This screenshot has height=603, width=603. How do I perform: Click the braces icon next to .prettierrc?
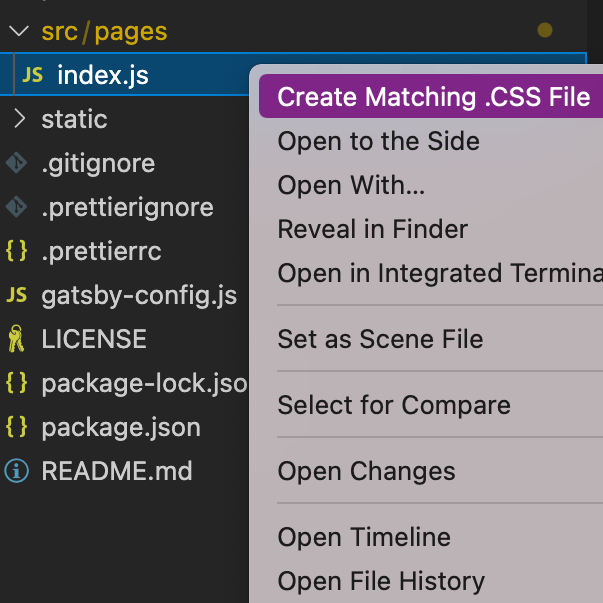(x=16, y=251)
